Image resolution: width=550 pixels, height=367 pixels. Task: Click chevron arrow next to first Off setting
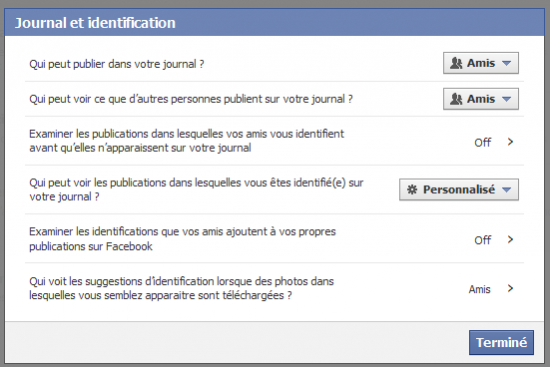coord(510,142)
